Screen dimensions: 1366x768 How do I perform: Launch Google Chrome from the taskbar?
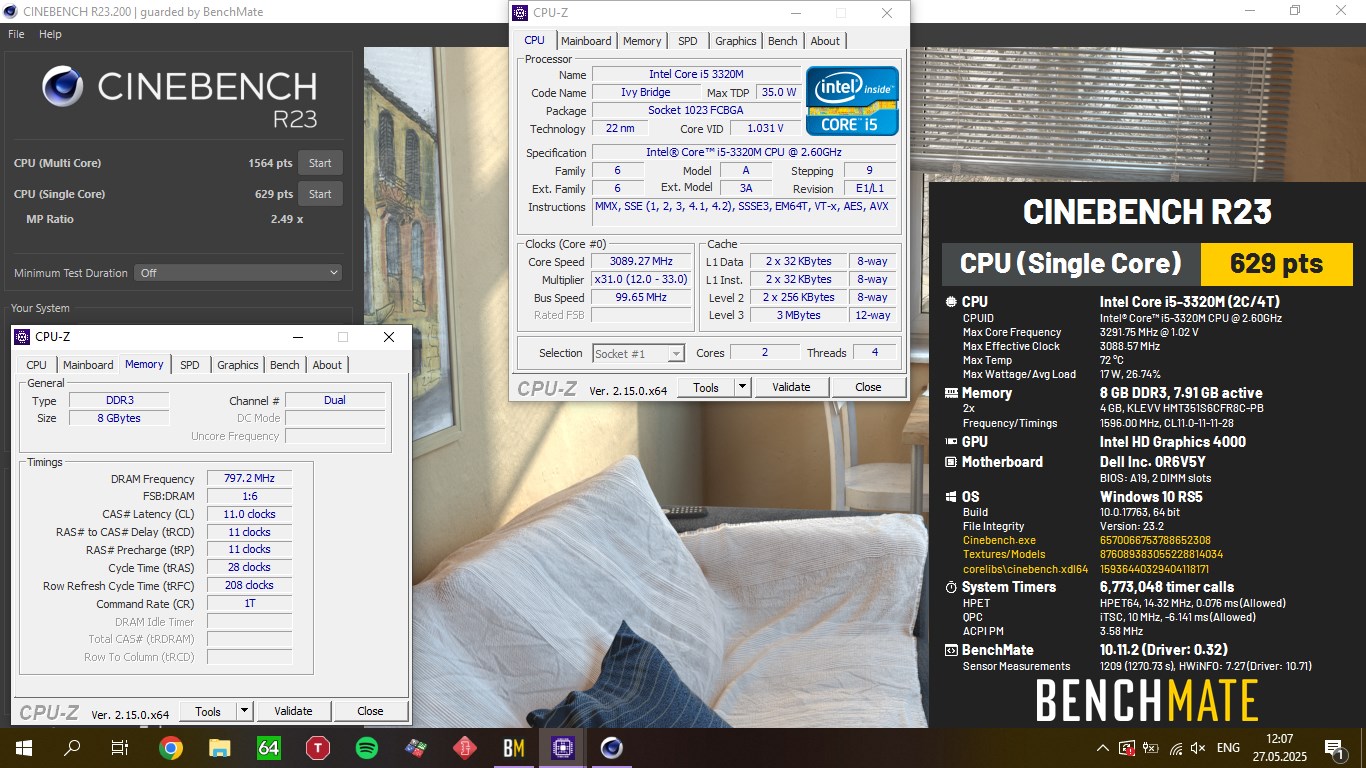click(170, 747)
